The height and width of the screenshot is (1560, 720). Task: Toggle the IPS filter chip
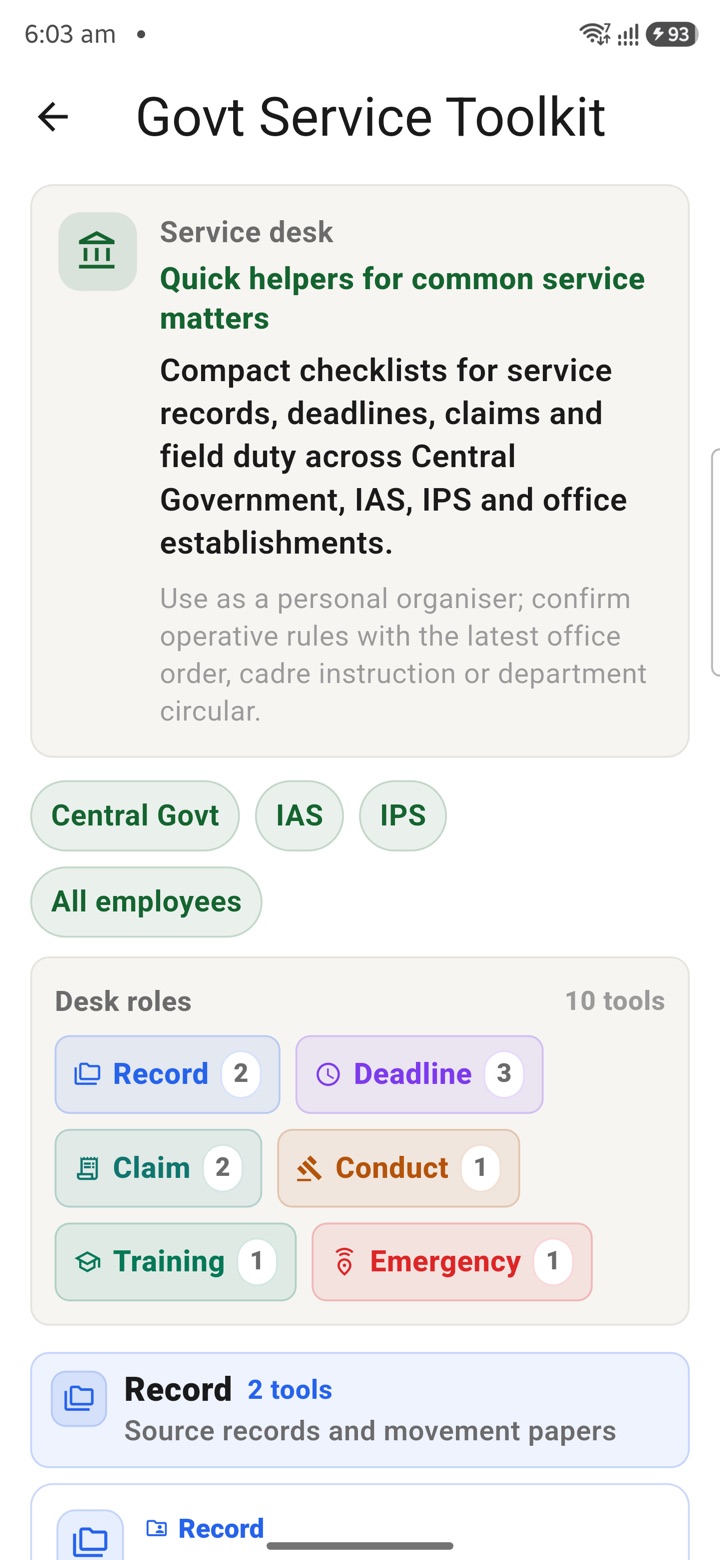pyautogui.click(x=403, y=815)
